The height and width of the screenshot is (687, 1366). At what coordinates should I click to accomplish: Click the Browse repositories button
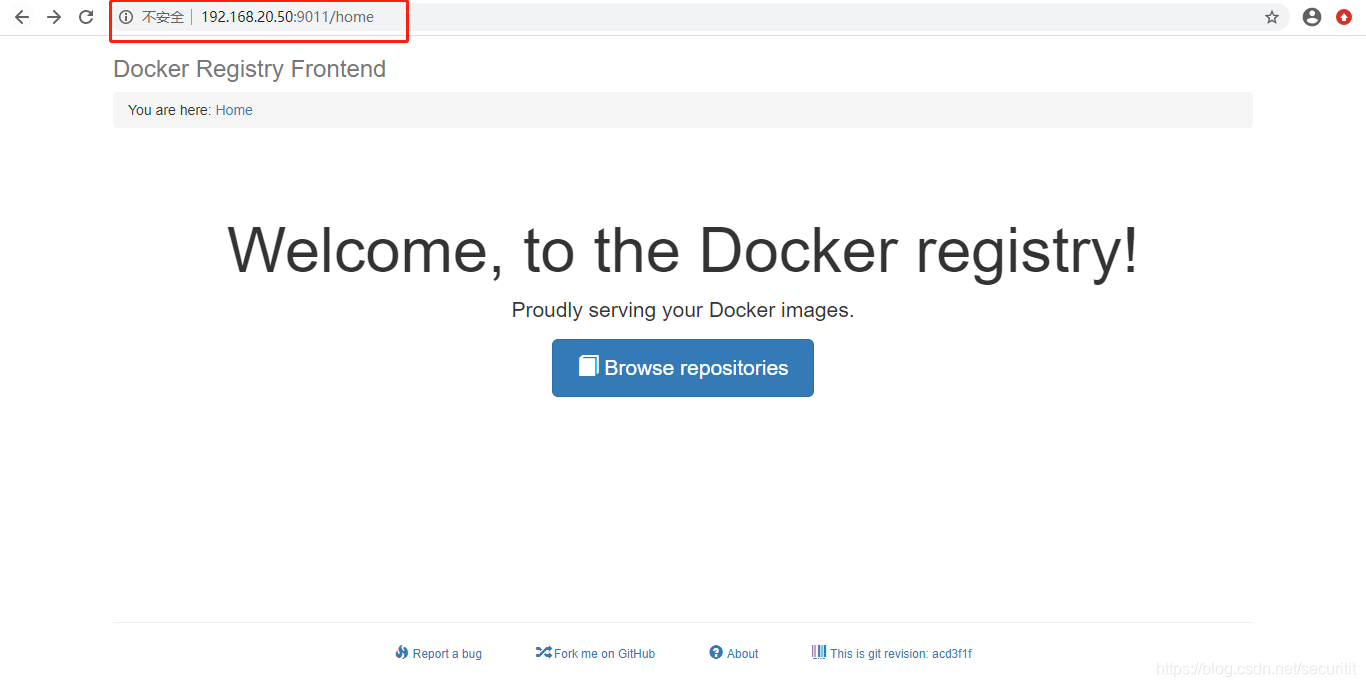[x=683, y=368]
